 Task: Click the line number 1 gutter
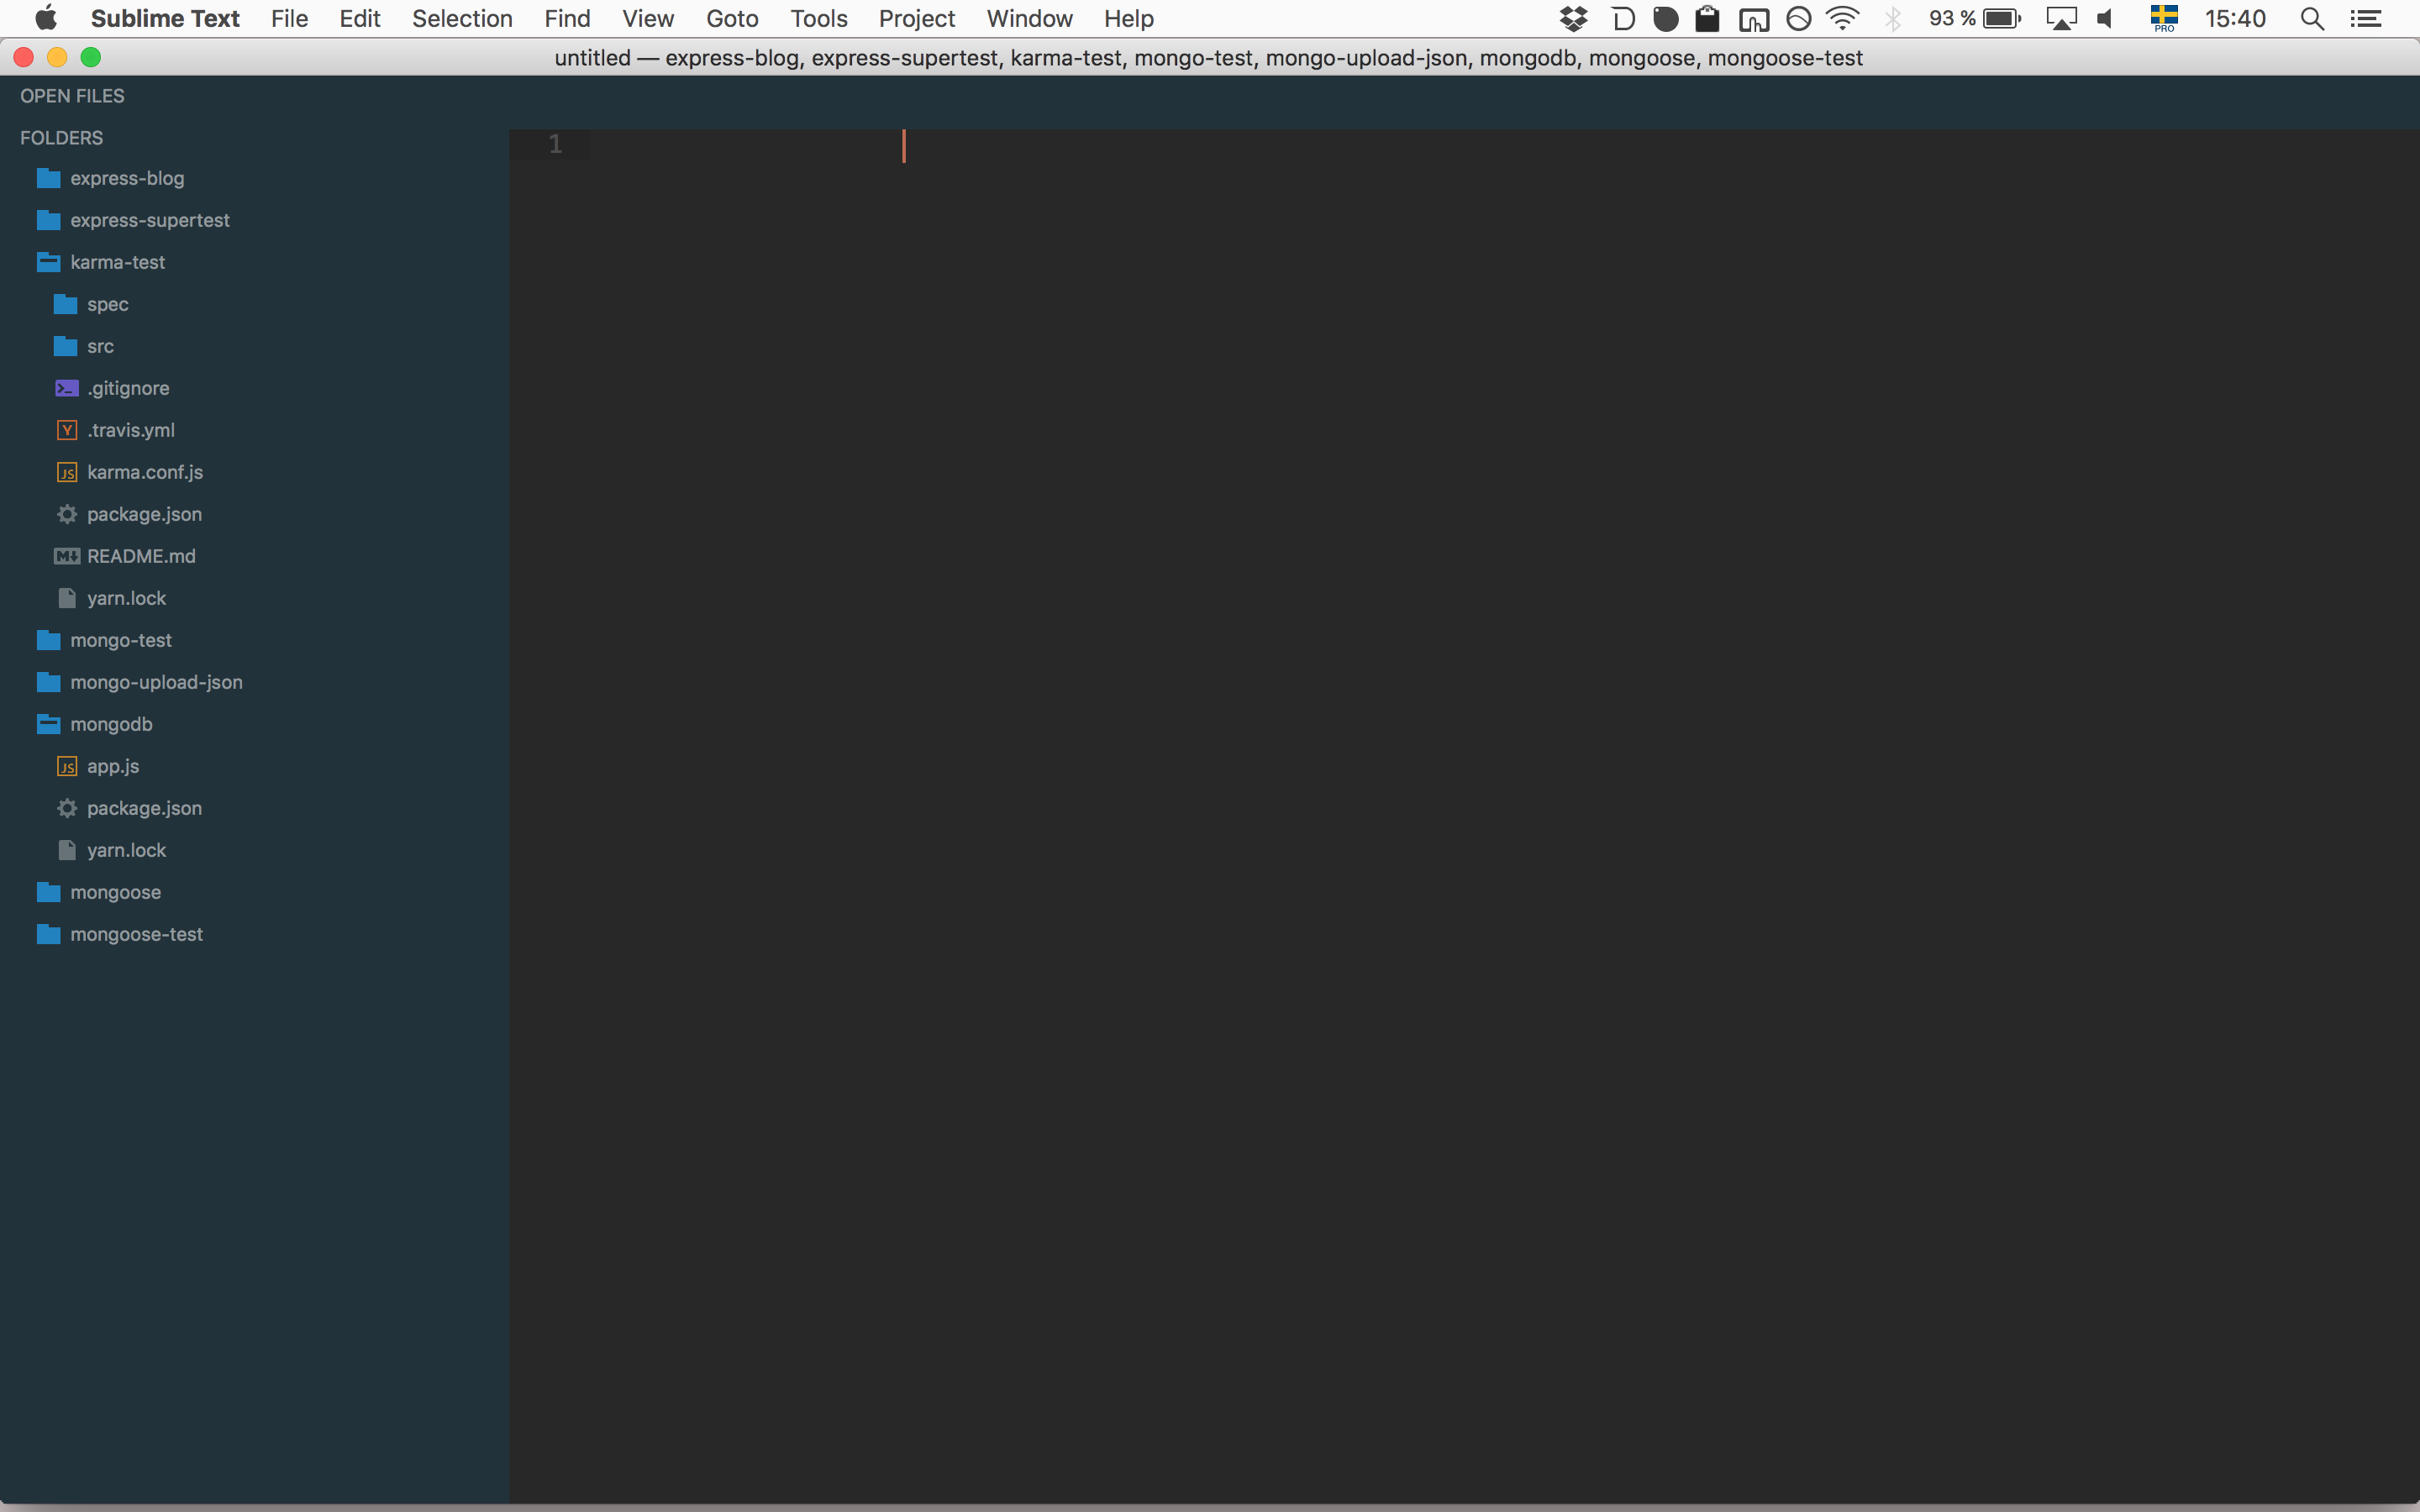point(555,144)
